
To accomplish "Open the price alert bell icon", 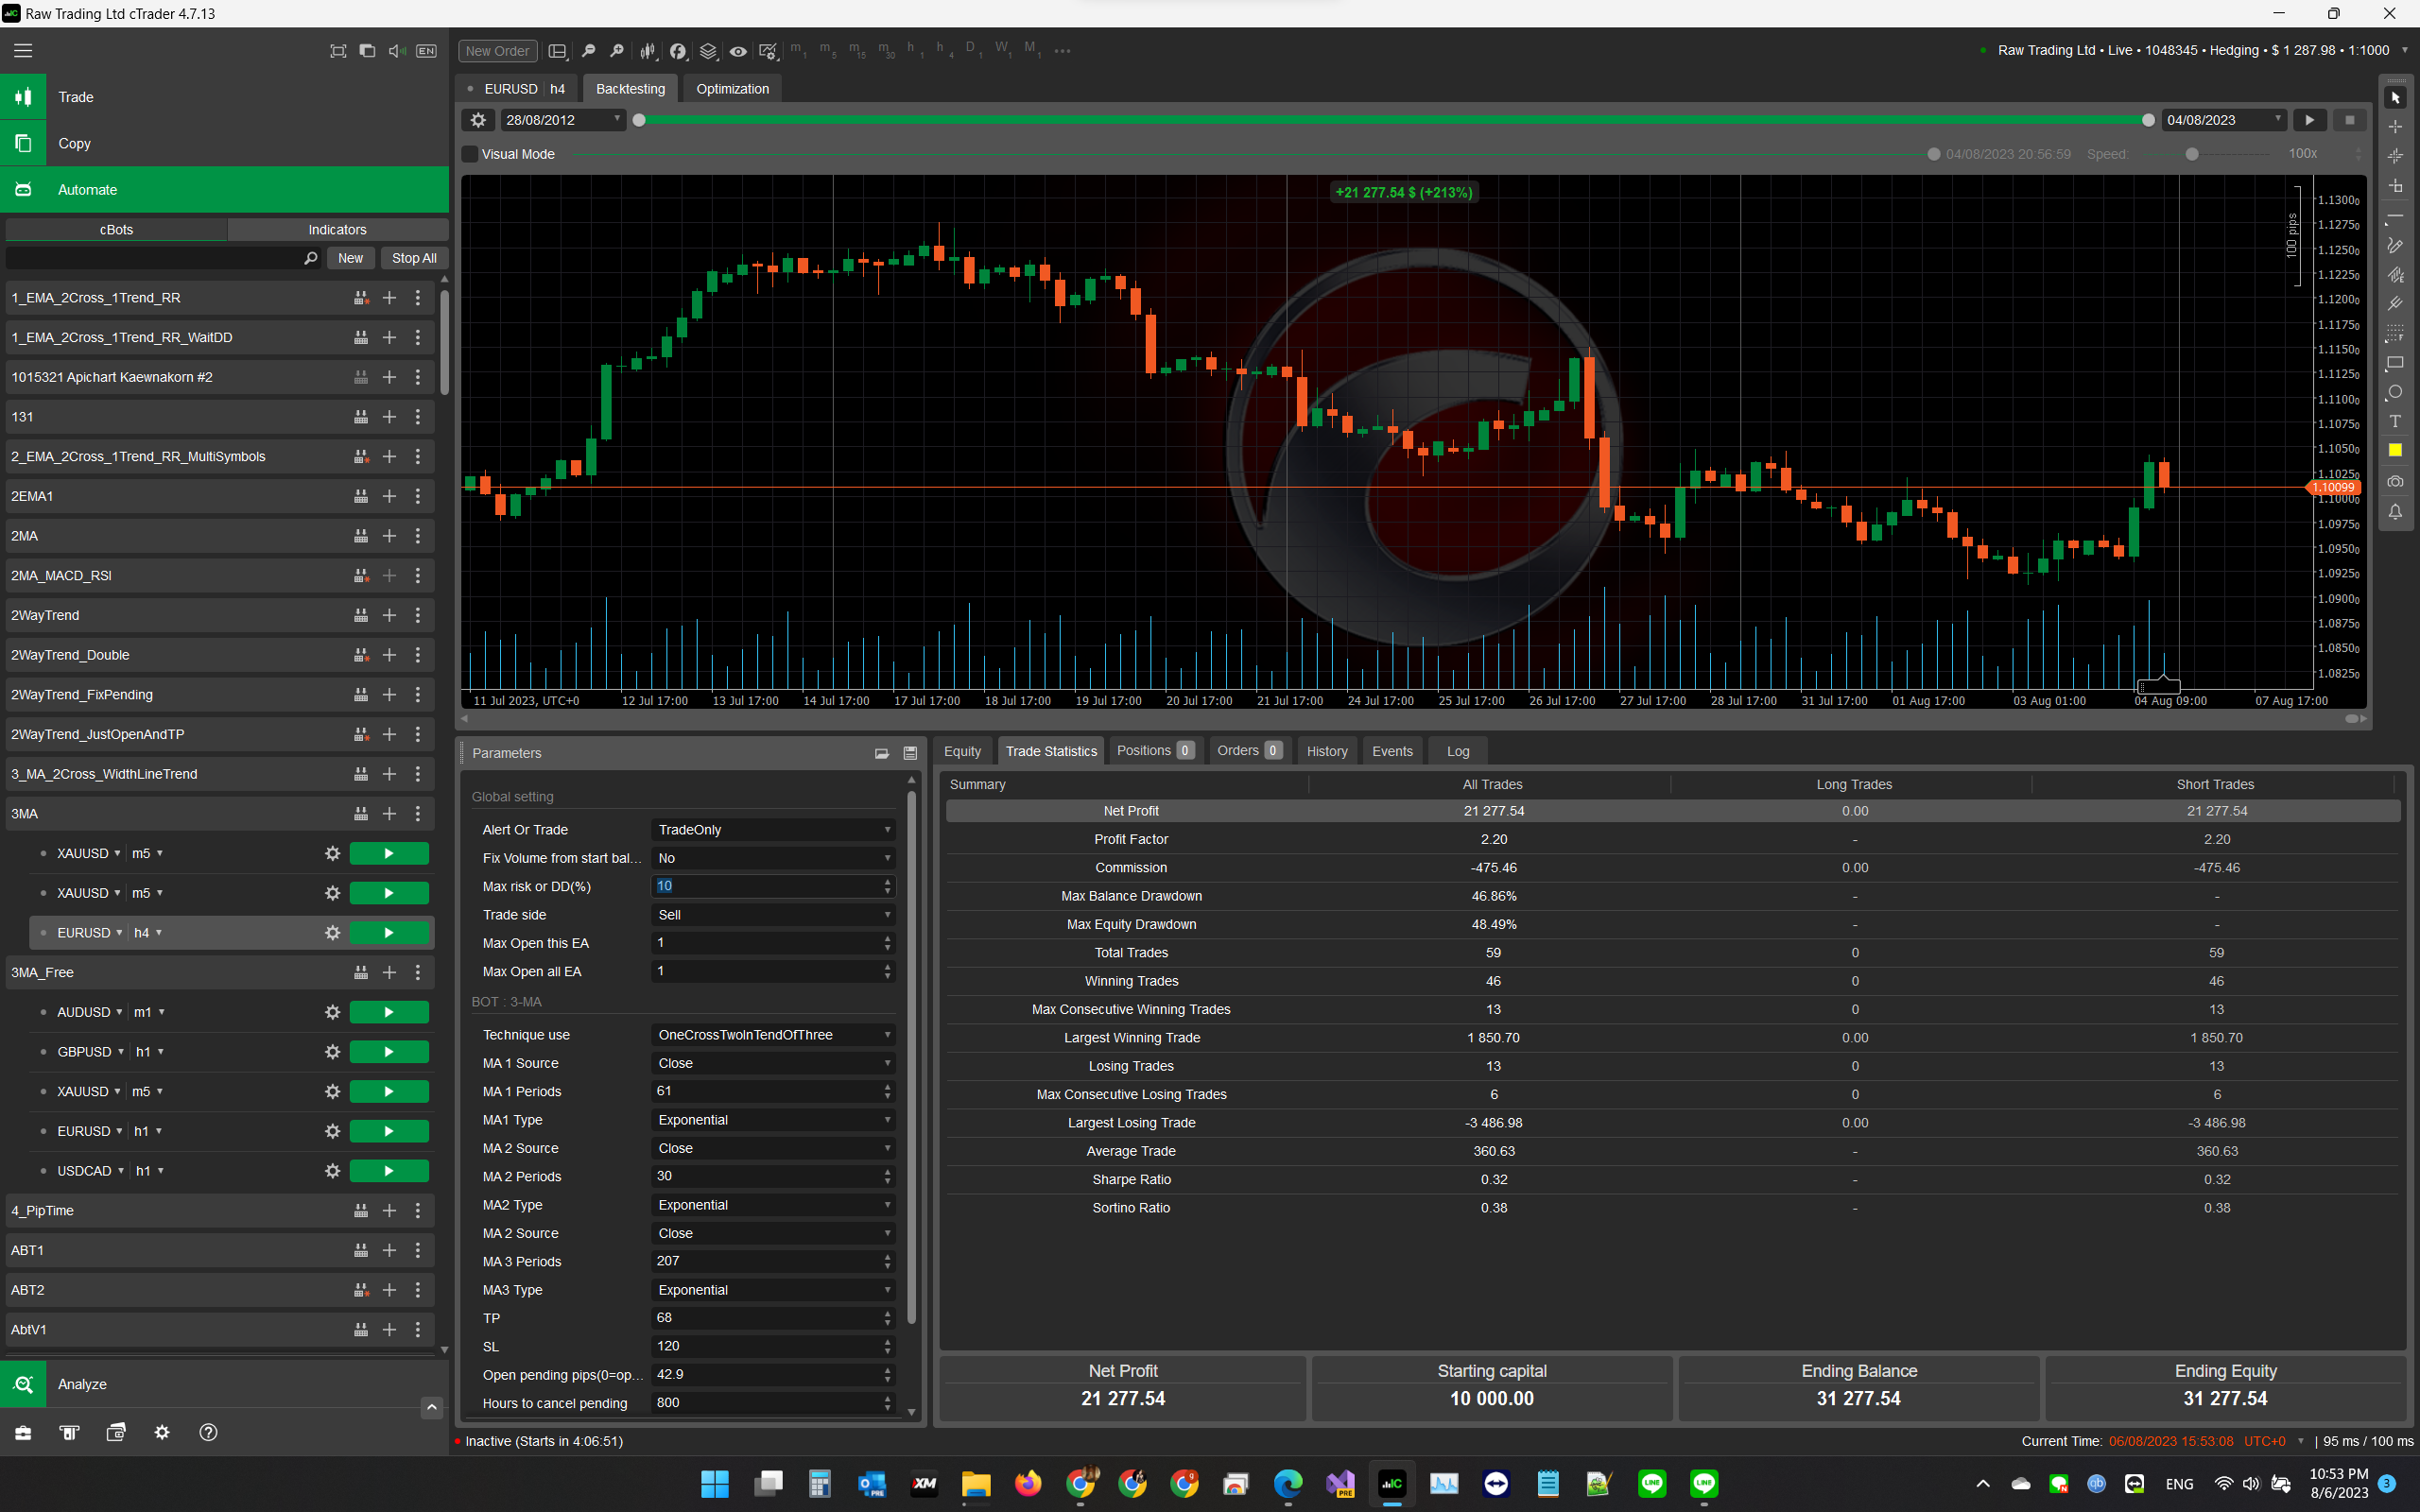I will (2395, 512).
